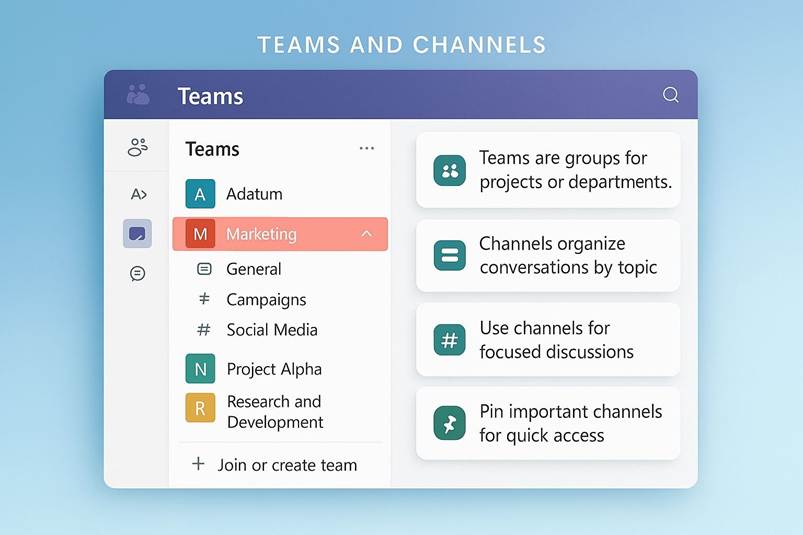The image size is (803, 535).
Task: Click the highlighted active rail icon
Action: click(138, 234)
